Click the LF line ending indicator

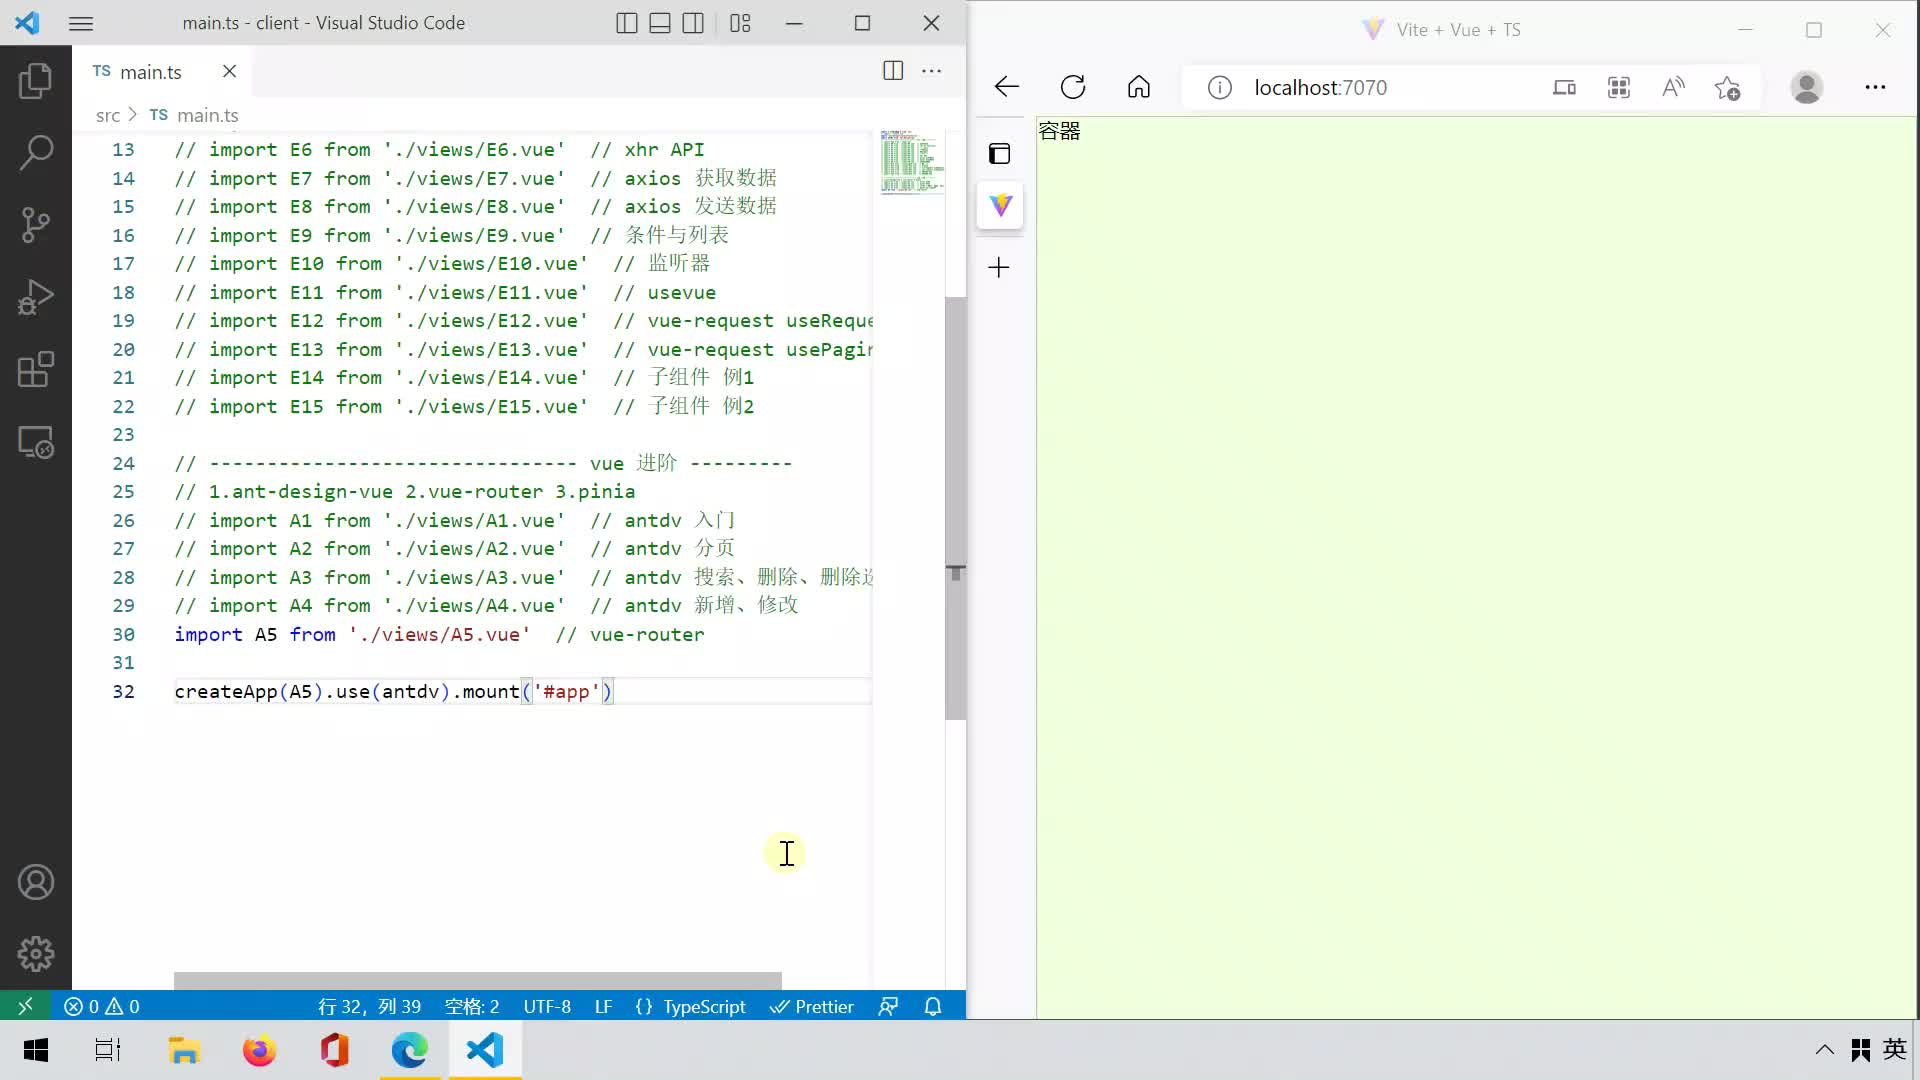tap(605, 1006)
